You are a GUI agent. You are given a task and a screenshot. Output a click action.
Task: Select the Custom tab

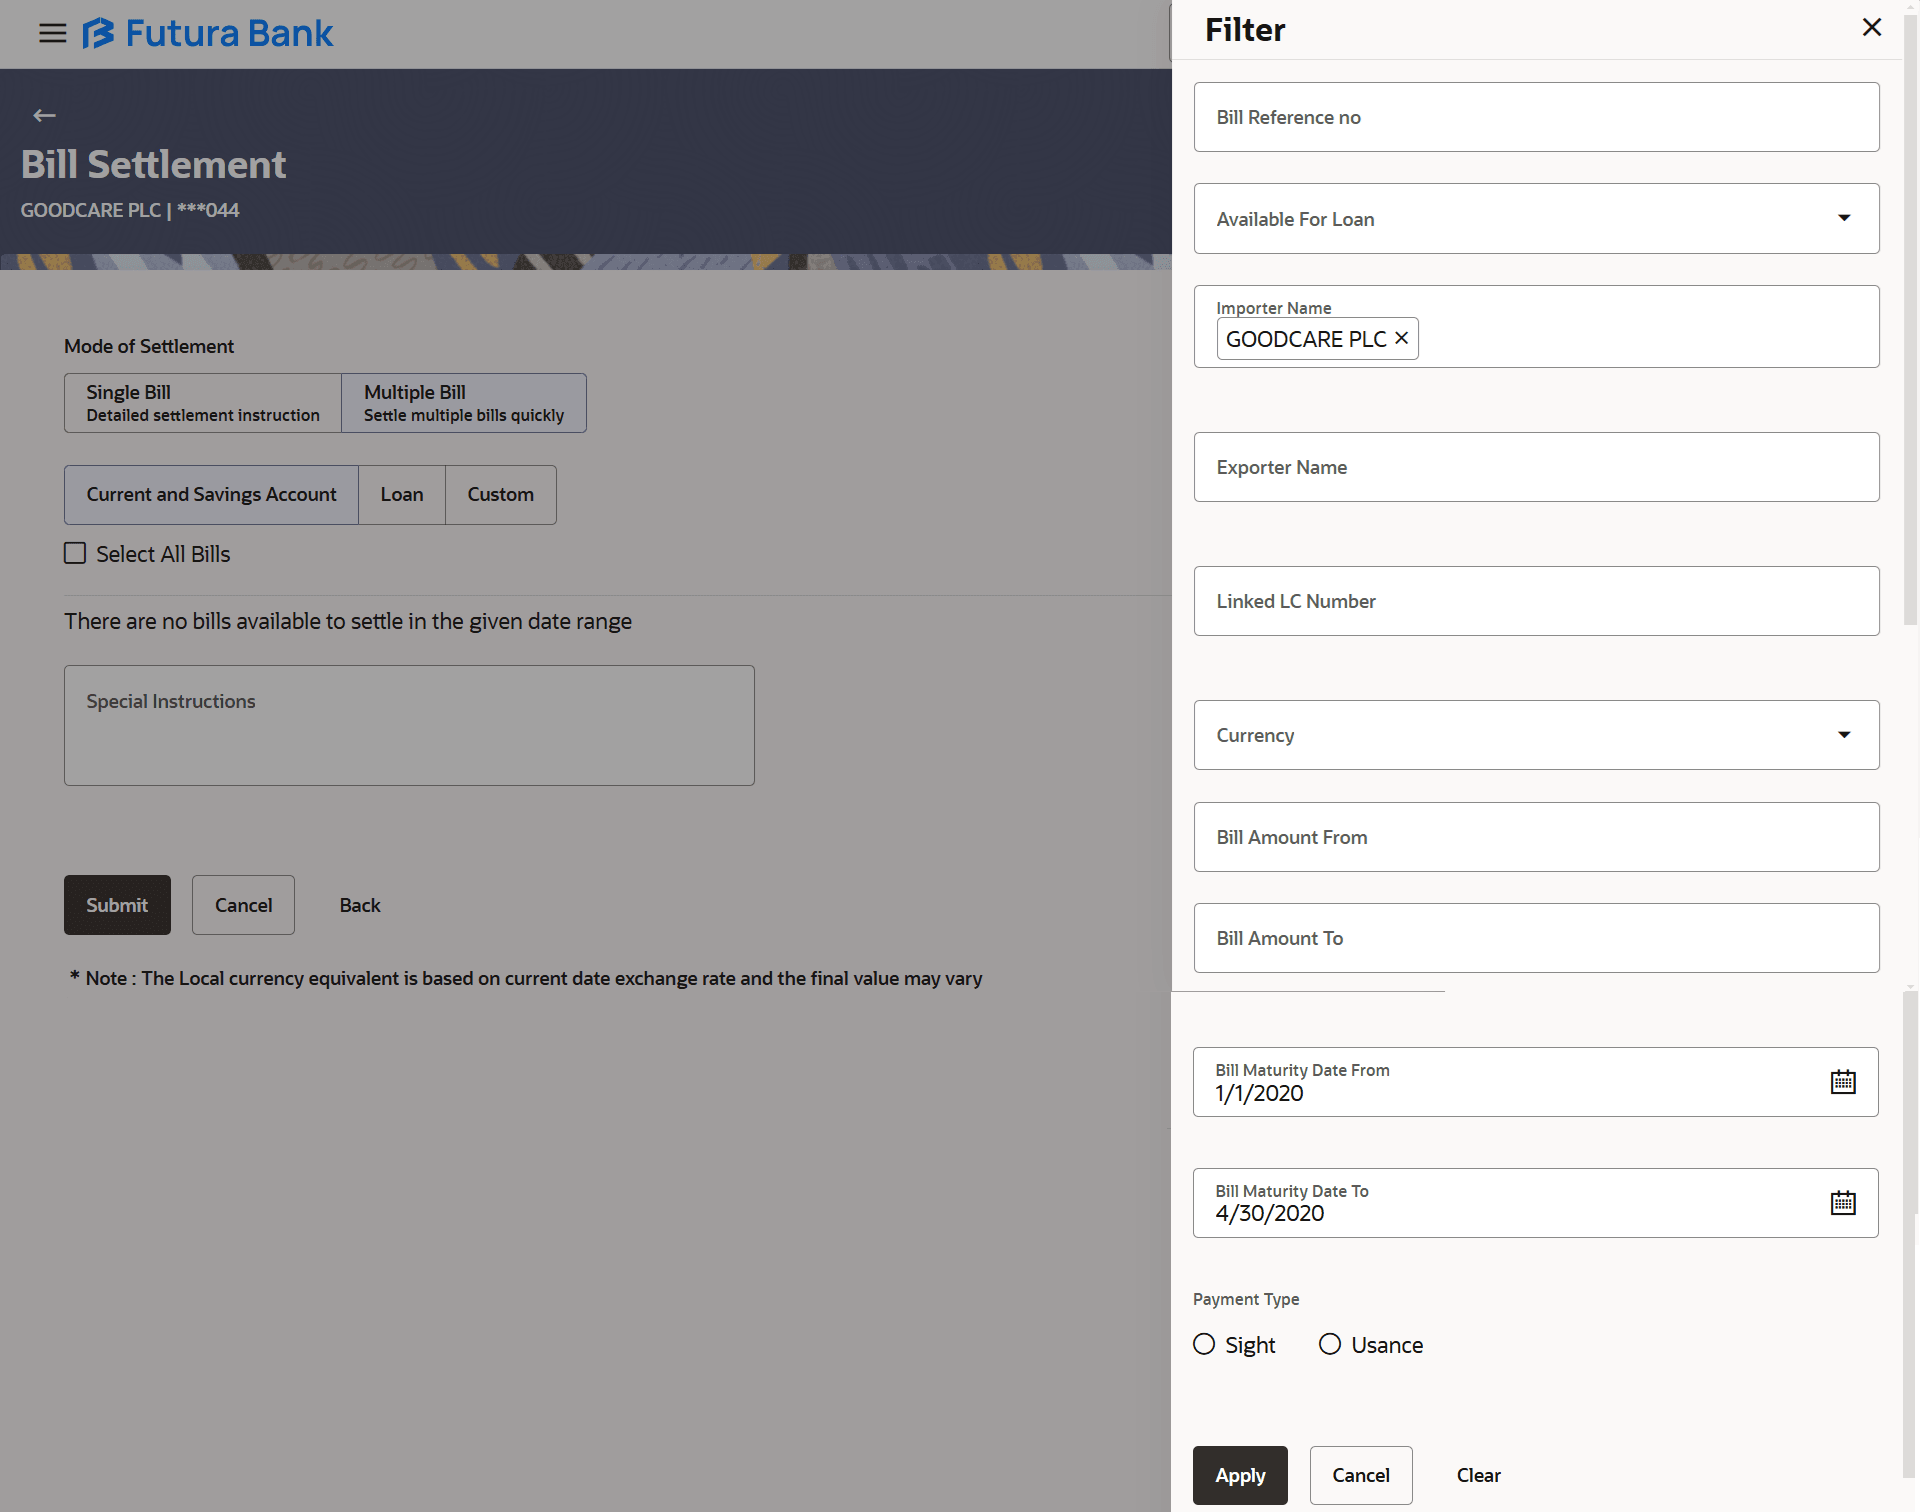point(500,495)
